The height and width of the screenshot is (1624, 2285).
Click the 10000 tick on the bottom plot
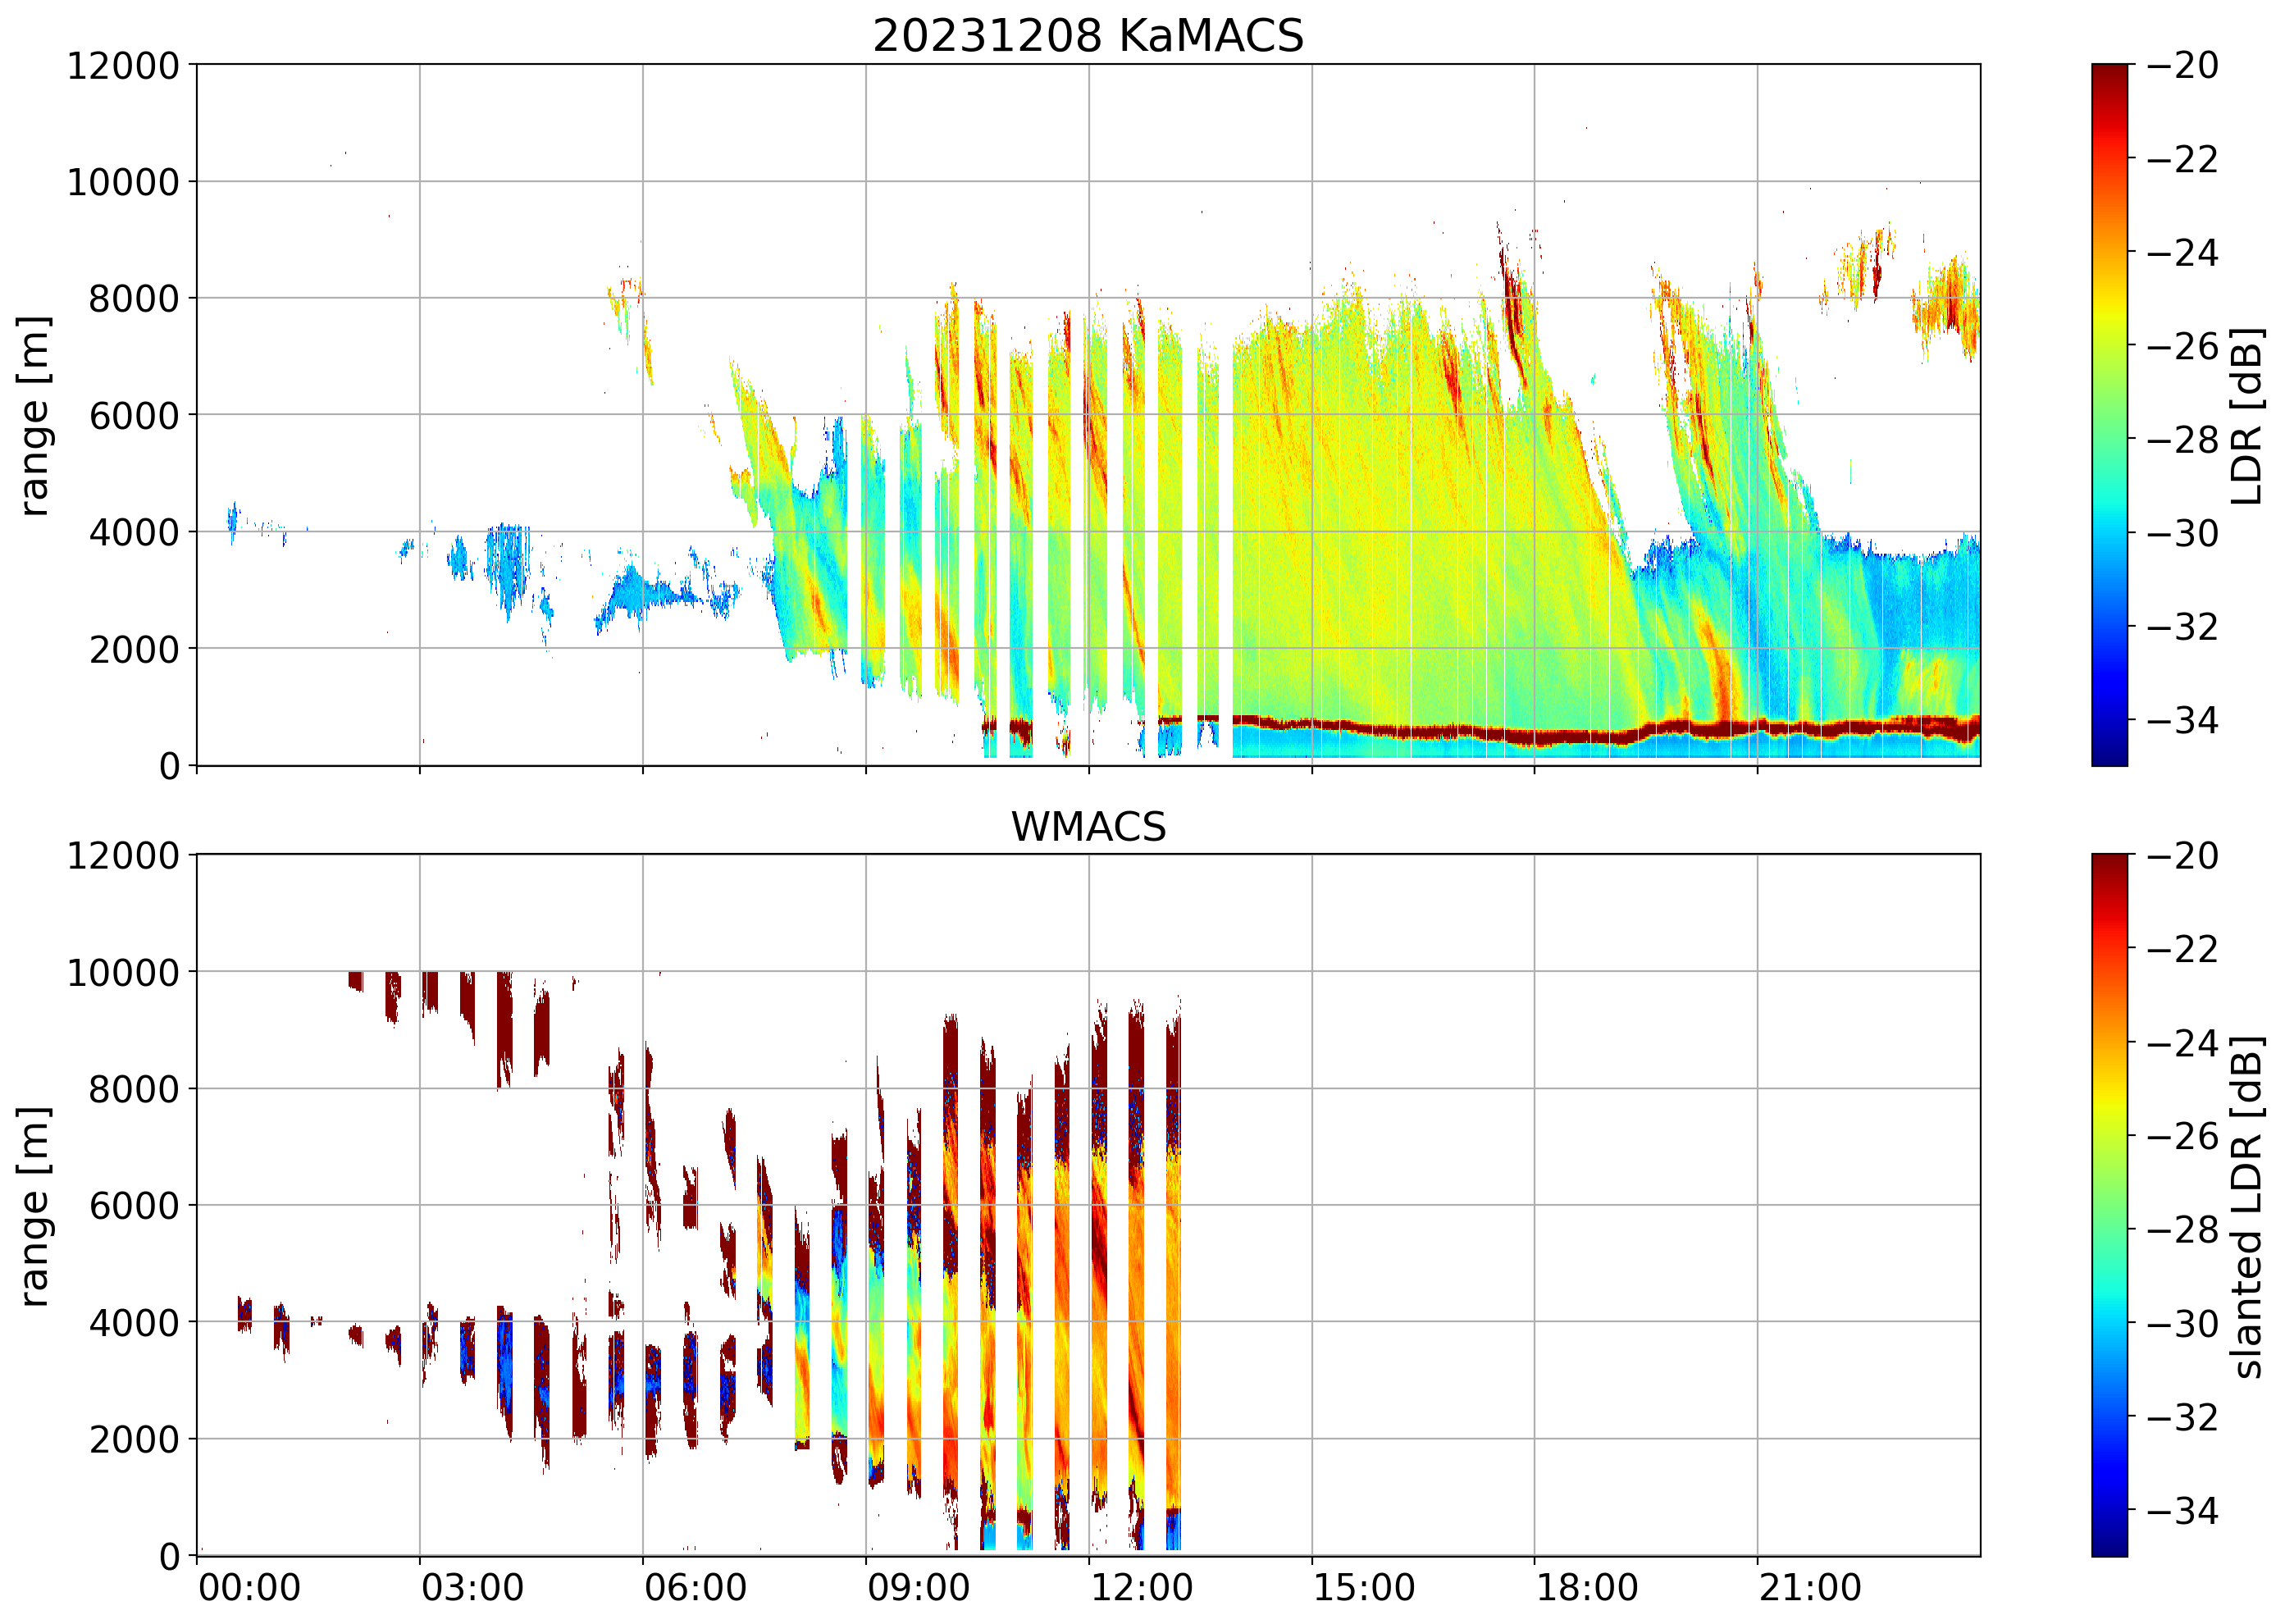point(123,973)
